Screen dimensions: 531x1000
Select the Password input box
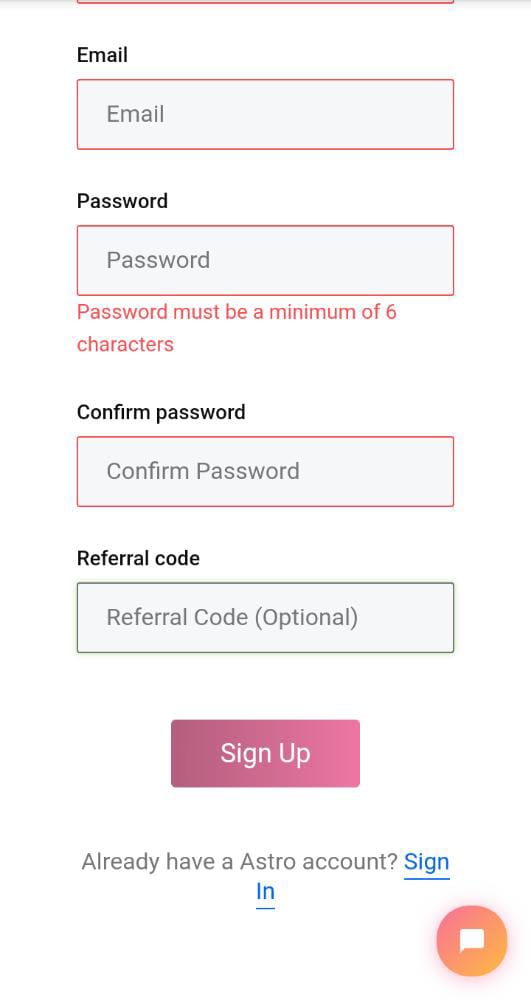coord(265,260)
